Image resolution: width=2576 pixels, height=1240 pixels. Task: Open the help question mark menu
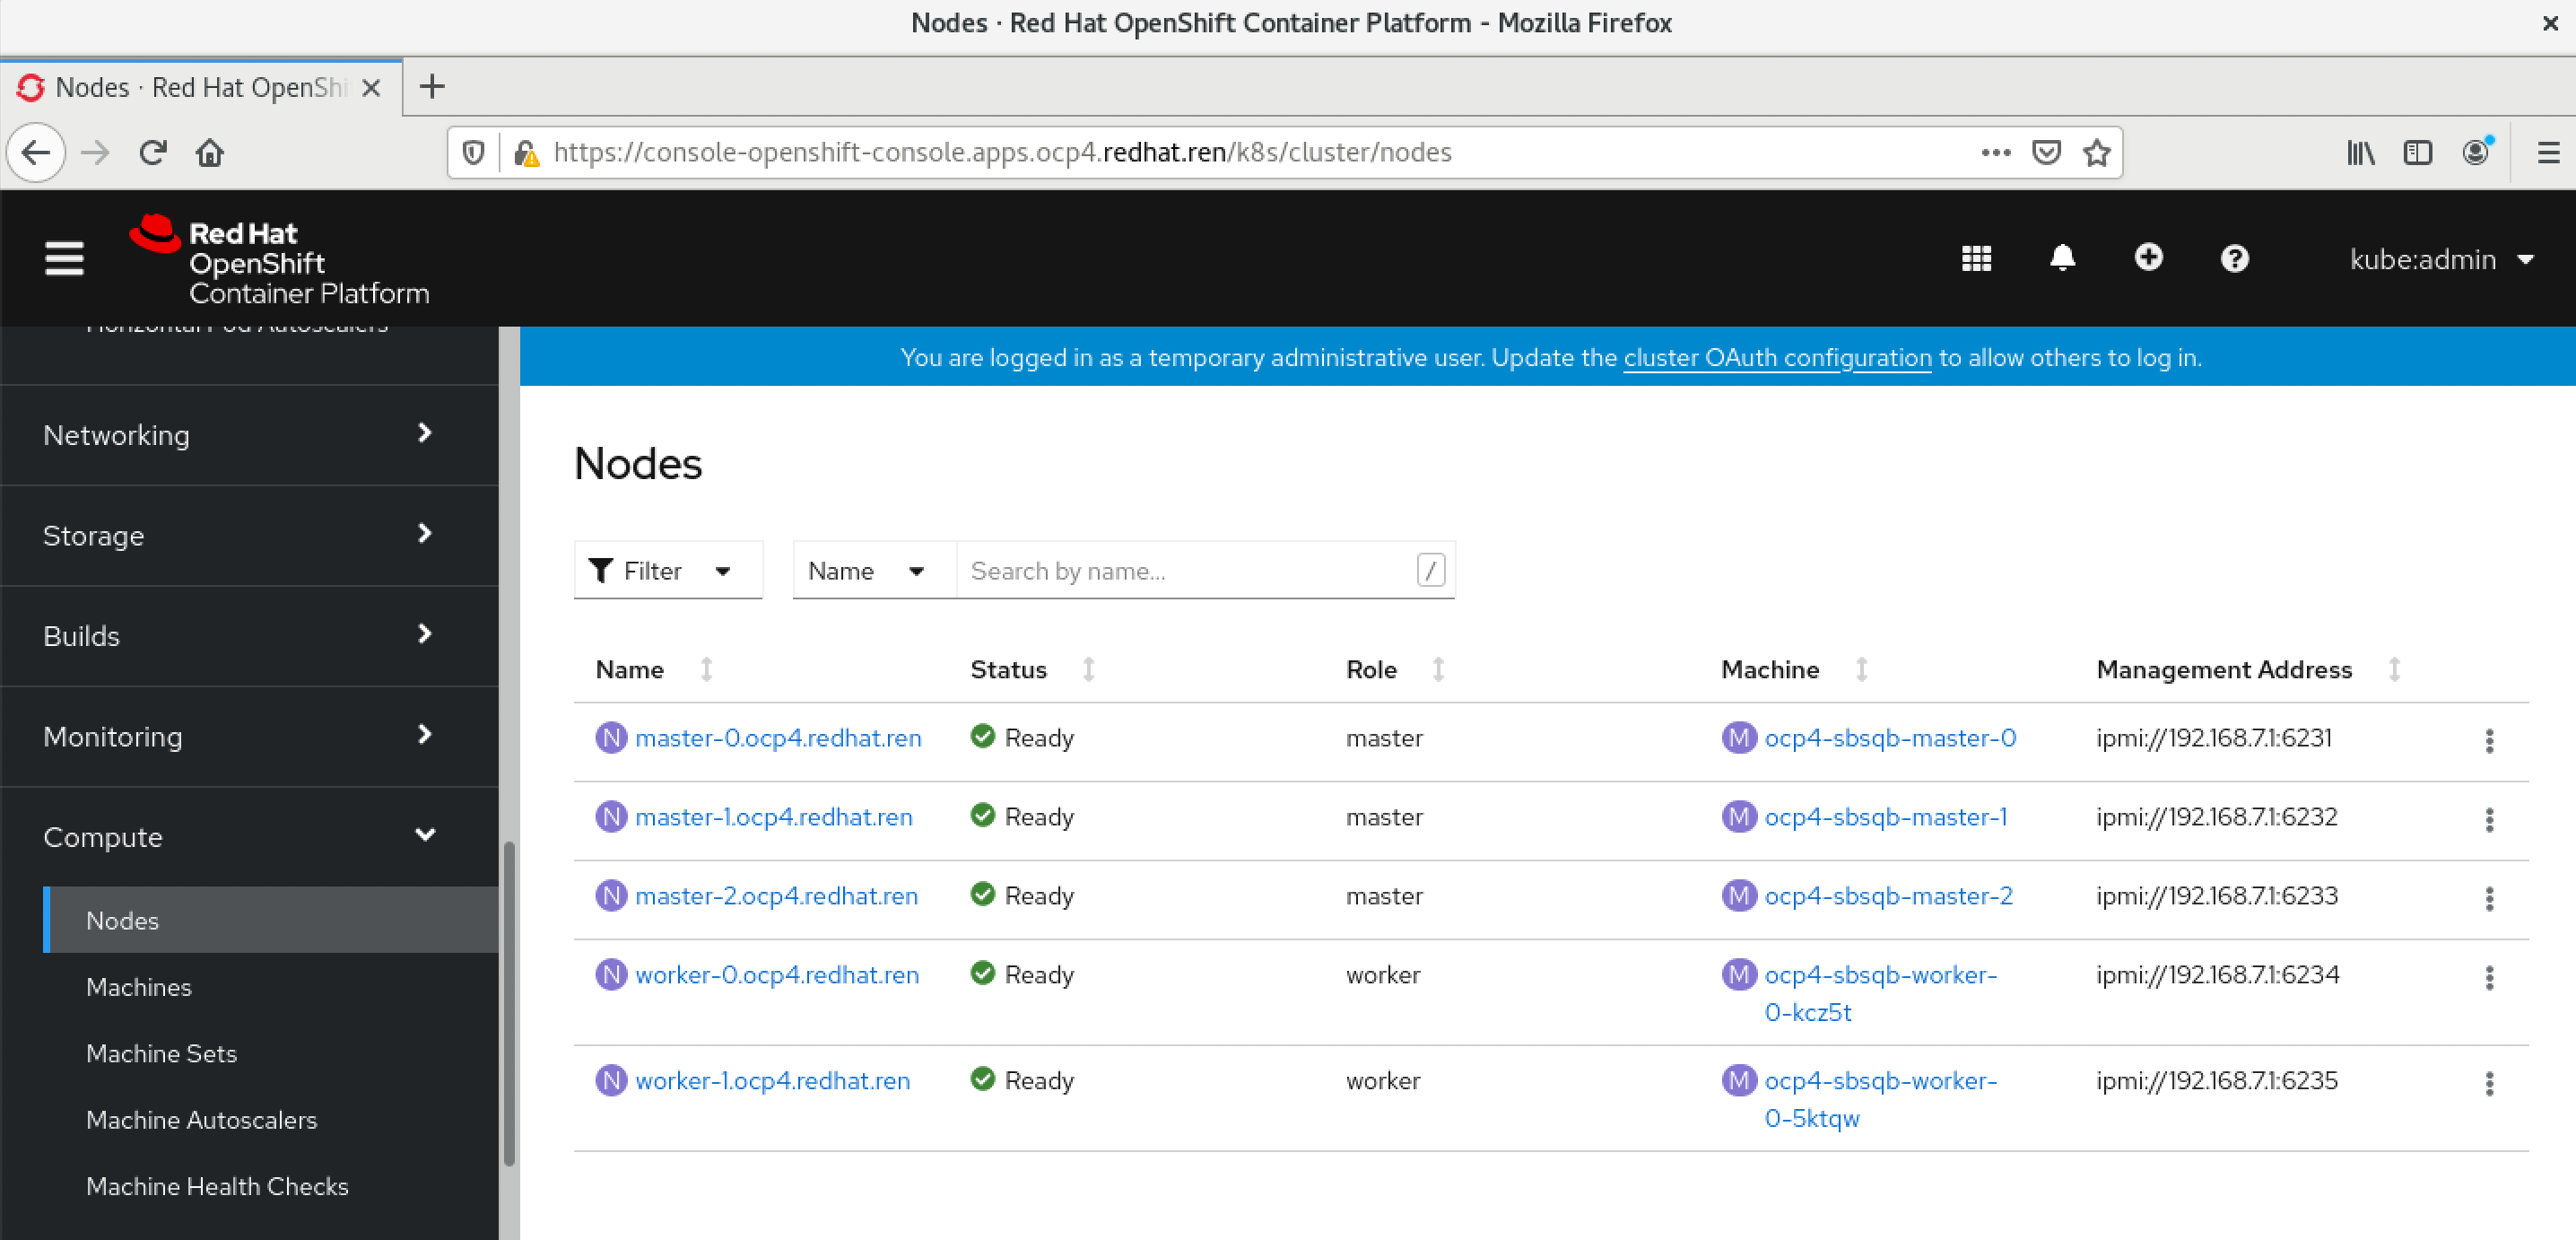coord(2234,259)
